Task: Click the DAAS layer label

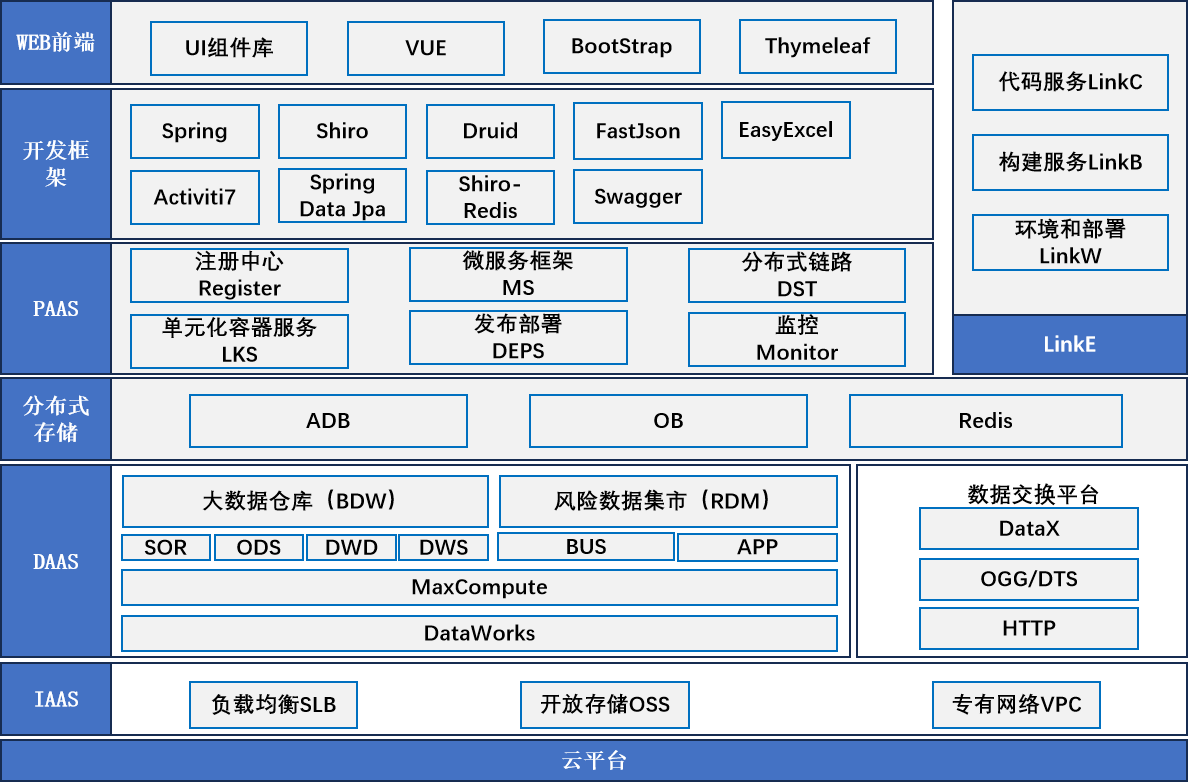Action: (56, 561)
